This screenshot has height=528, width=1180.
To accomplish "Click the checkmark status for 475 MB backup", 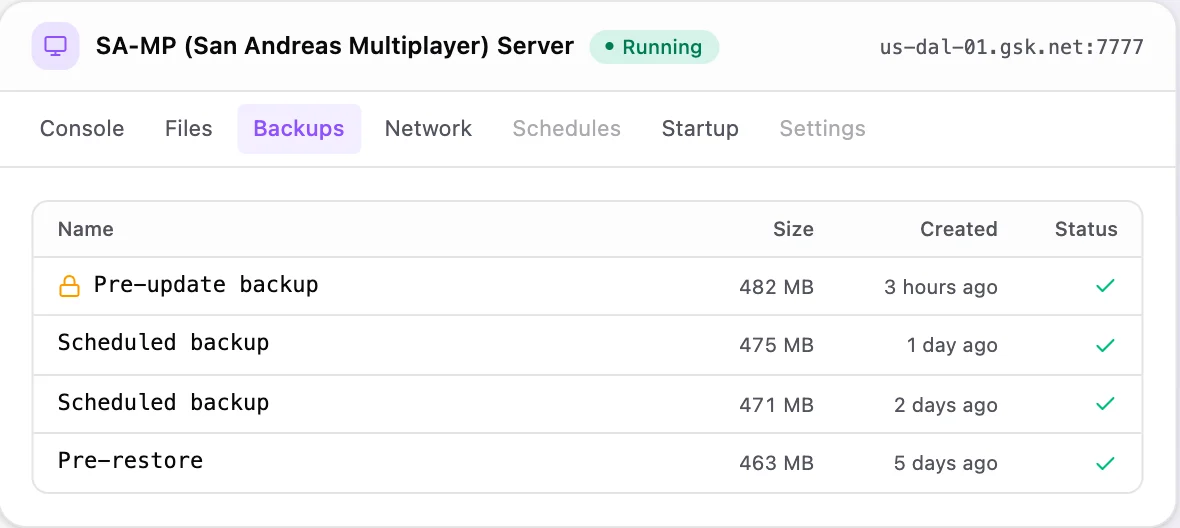I will (1105, 345).
